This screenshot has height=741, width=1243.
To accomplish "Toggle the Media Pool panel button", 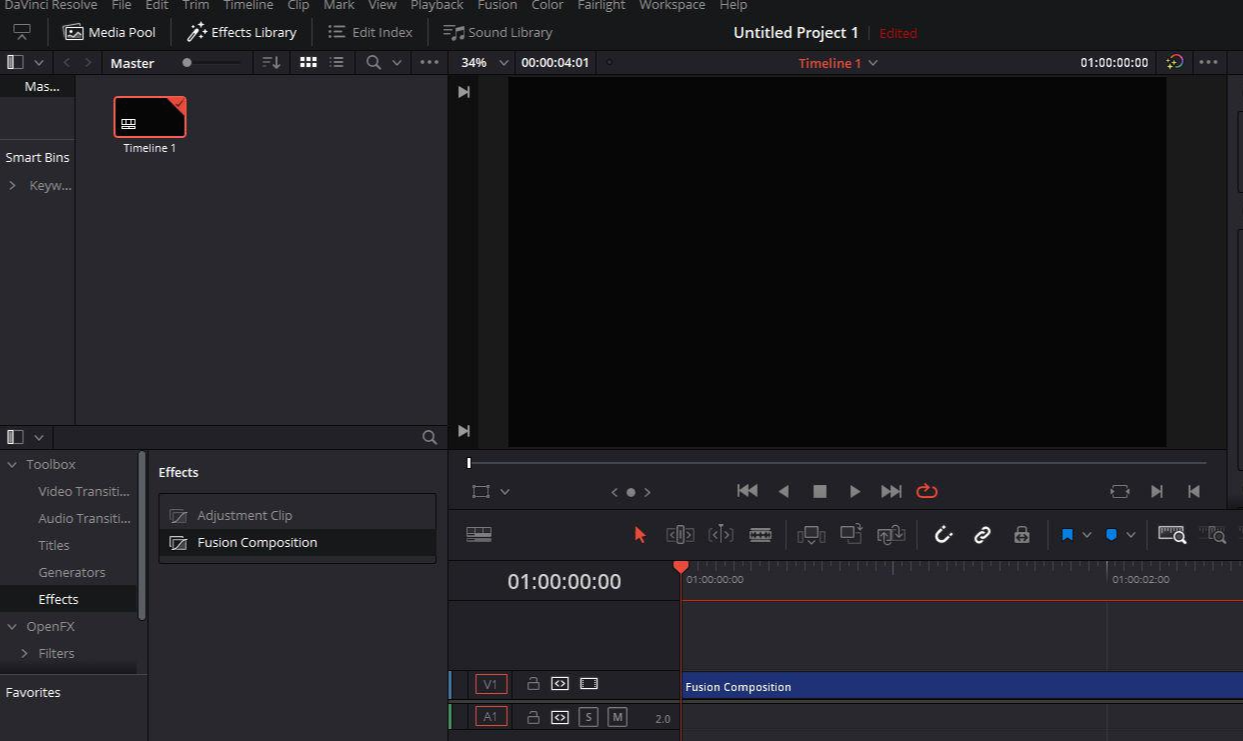I will pos(110,32).
